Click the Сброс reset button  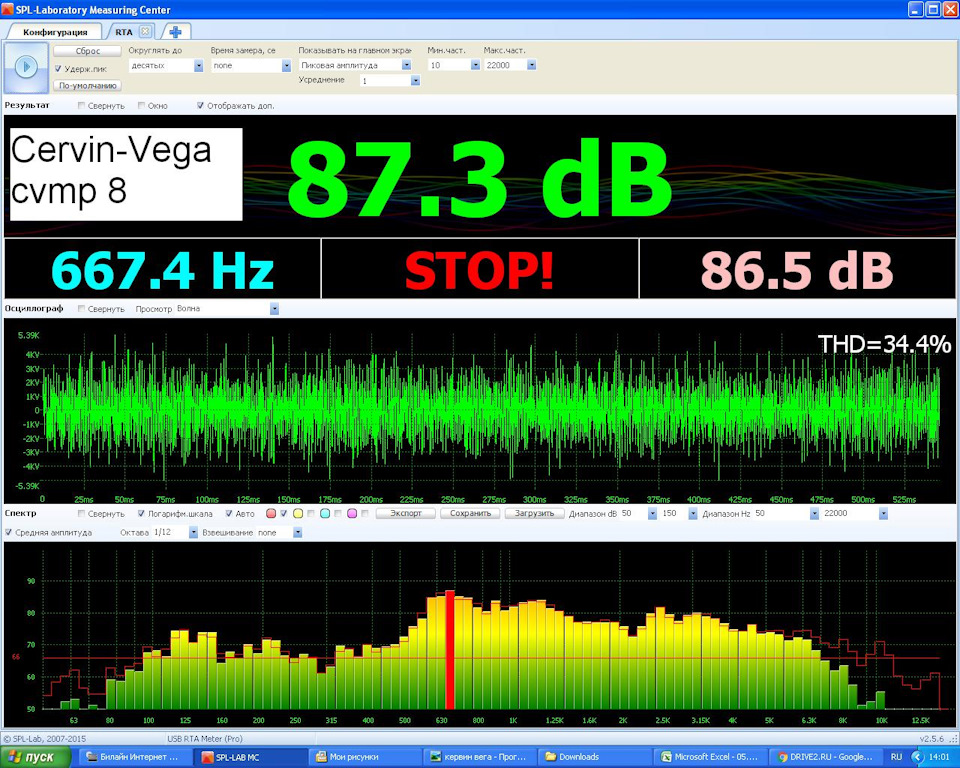(x=88, y=51)
